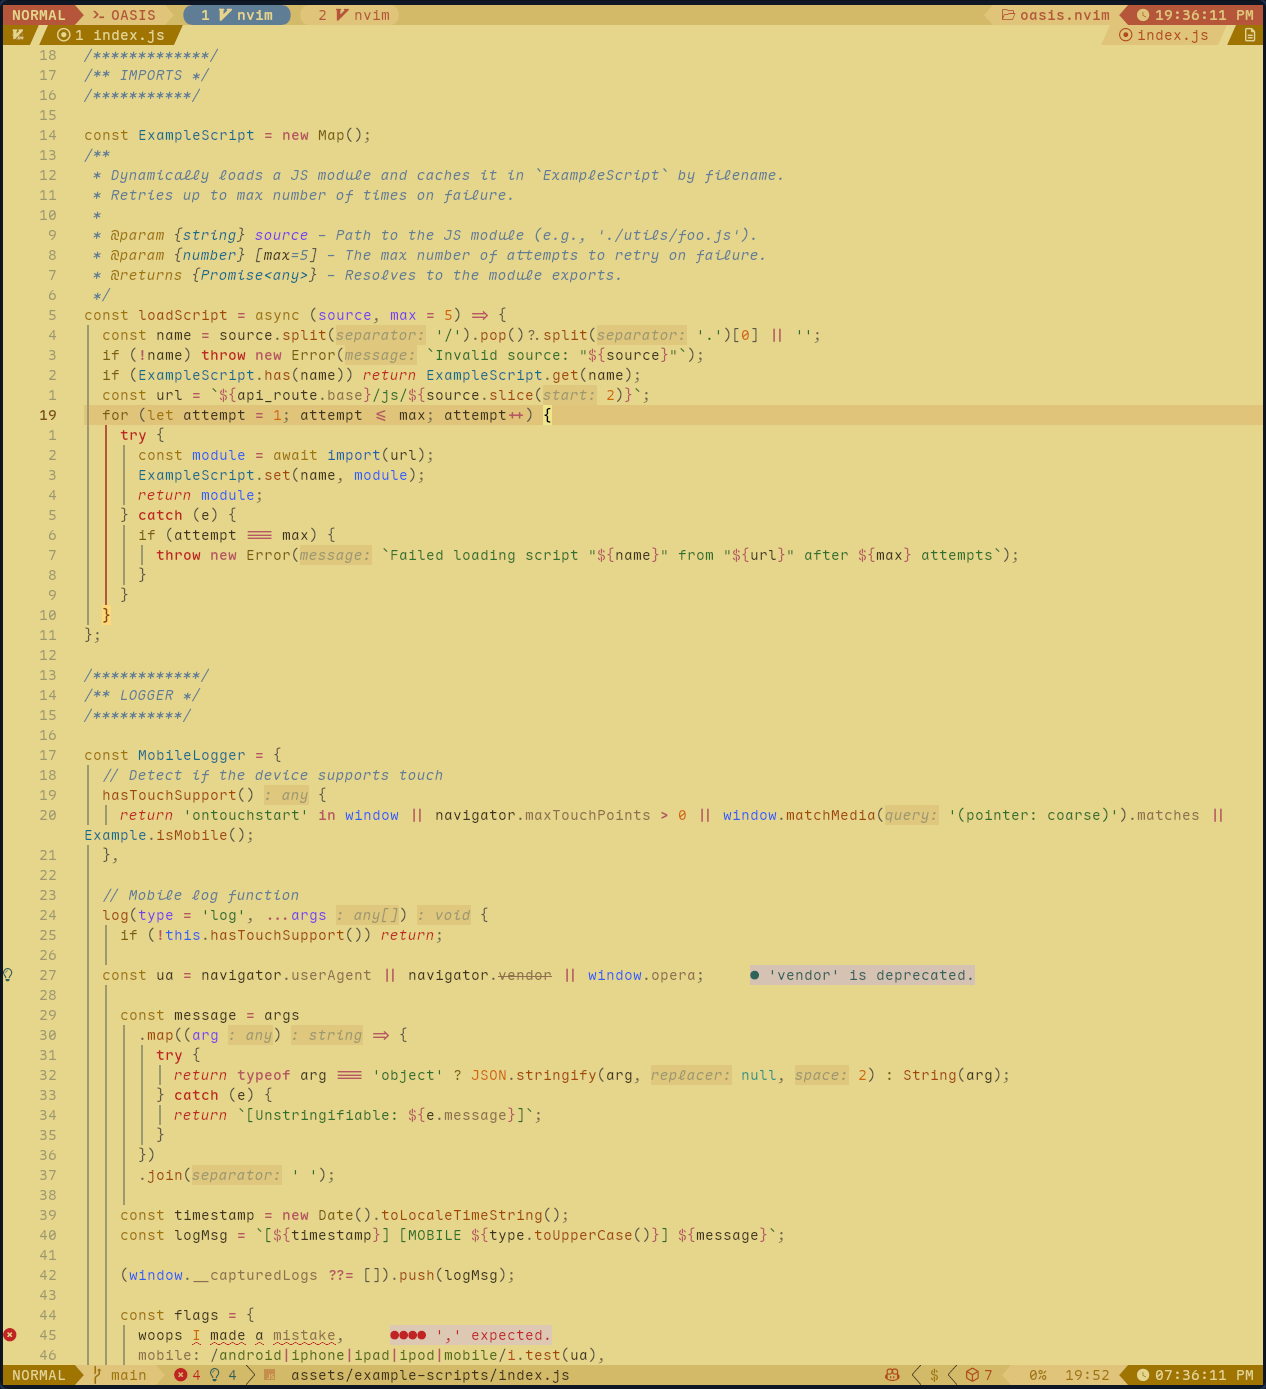This screenshot has height=1389, width=1266.
Task: Click the 19:52 cursor position
Action: point(1087,1375)
